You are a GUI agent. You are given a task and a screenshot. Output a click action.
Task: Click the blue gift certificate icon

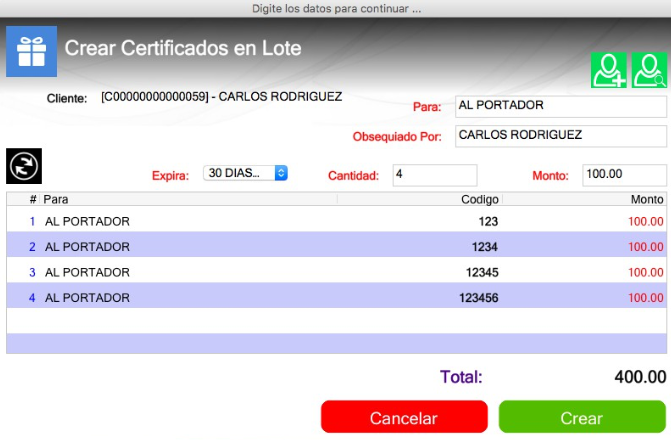[31, 51]
